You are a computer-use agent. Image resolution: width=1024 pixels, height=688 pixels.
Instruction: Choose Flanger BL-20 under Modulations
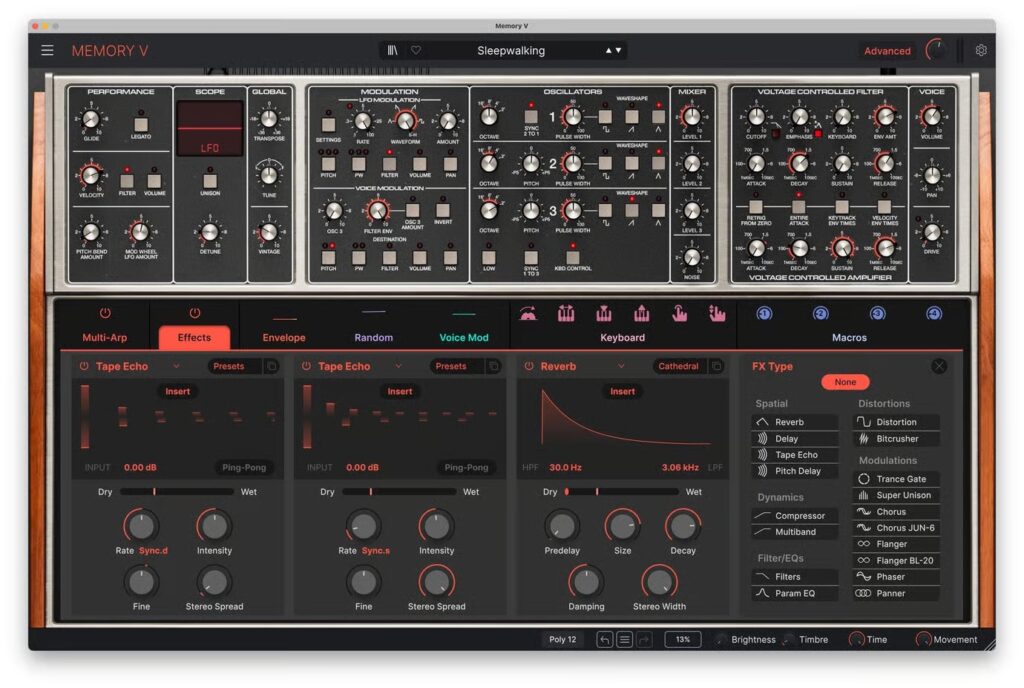pos(897,560)
